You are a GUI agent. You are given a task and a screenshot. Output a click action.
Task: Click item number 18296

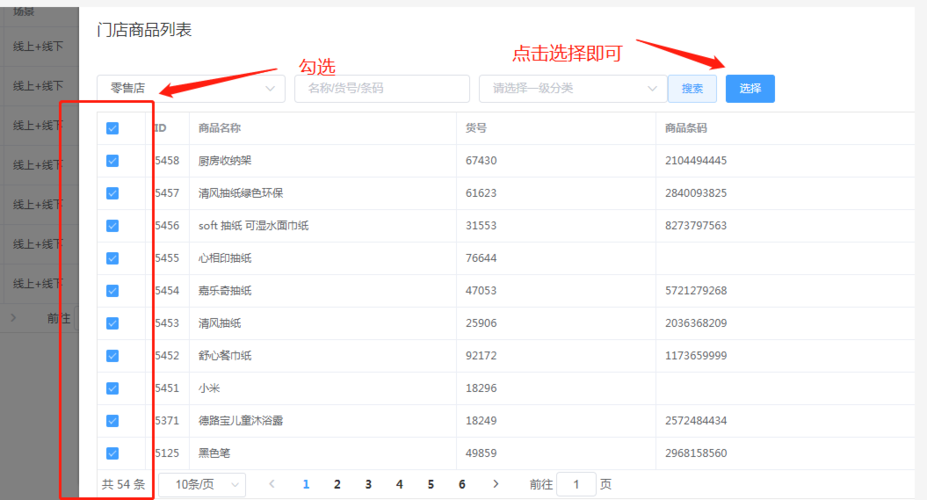tap(481, 388)
